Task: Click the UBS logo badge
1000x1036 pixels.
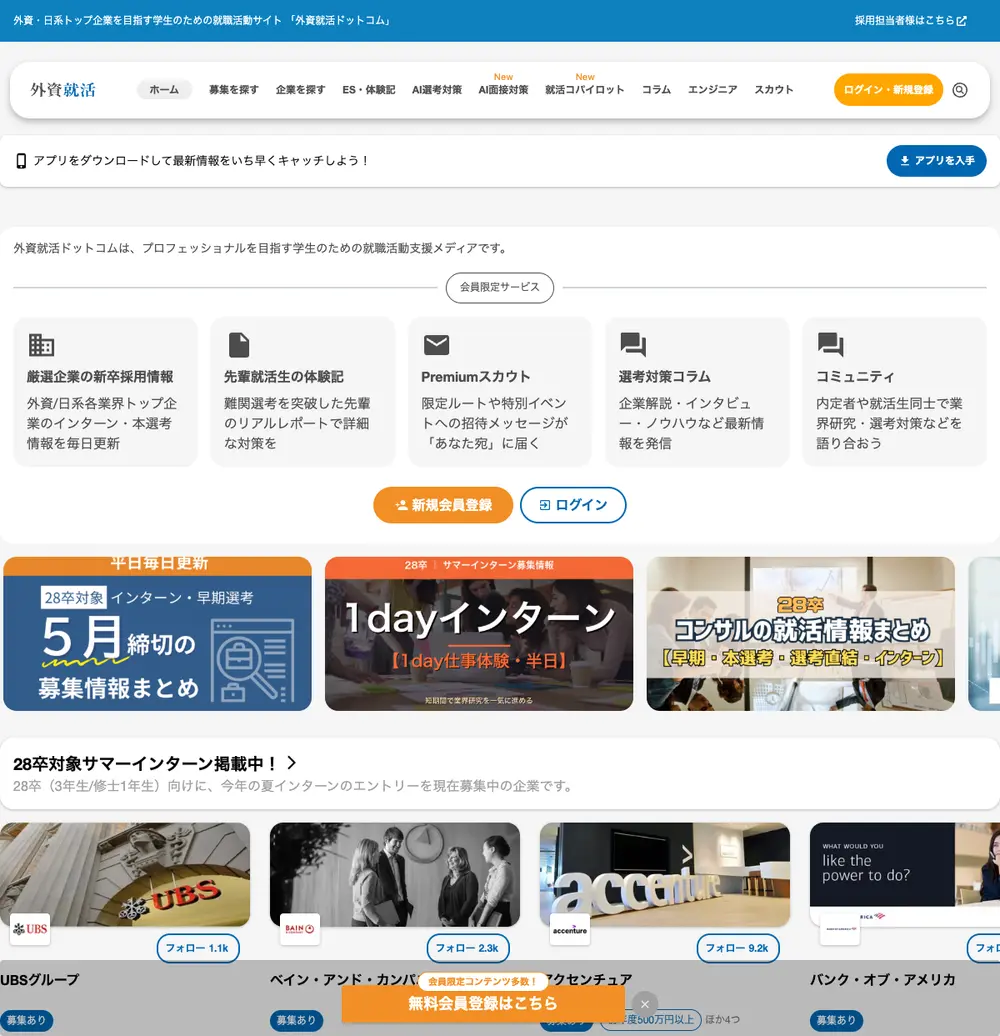Action: coord(30,929)
